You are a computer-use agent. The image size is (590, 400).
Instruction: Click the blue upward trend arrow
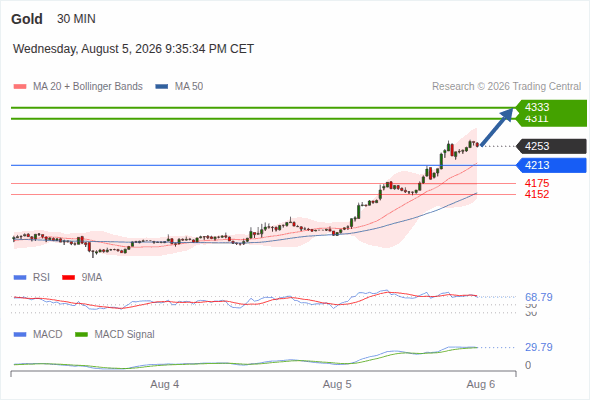(497, 127)
